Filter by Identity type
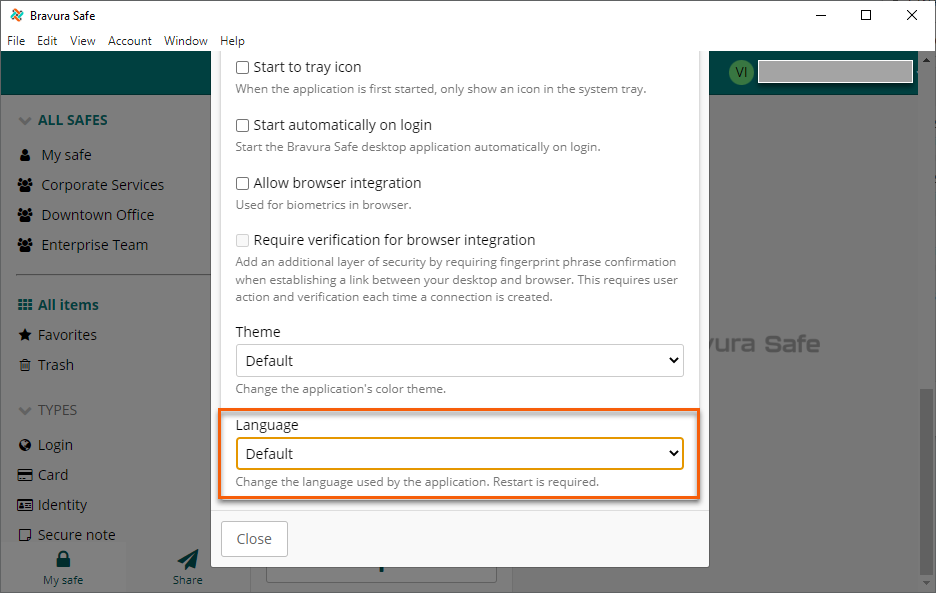The image size is (936, 593). [x=63, y=505]
